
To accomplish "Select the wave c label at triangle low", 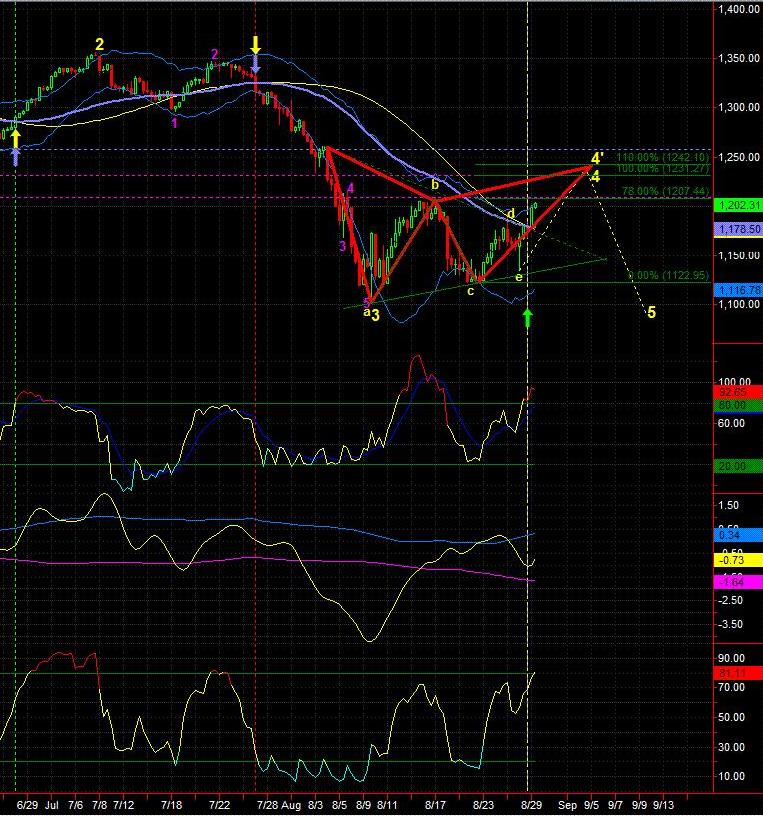I will coord(470,291).
